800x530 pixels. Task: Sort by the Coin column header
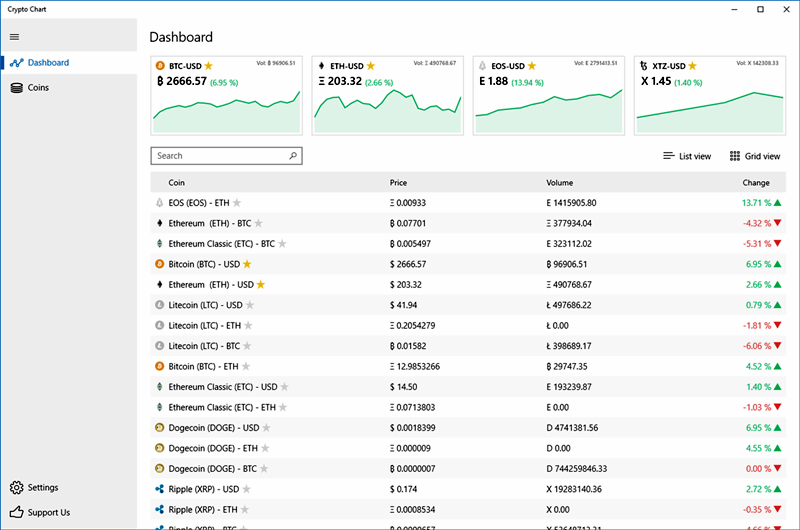[x=177, y=183]
